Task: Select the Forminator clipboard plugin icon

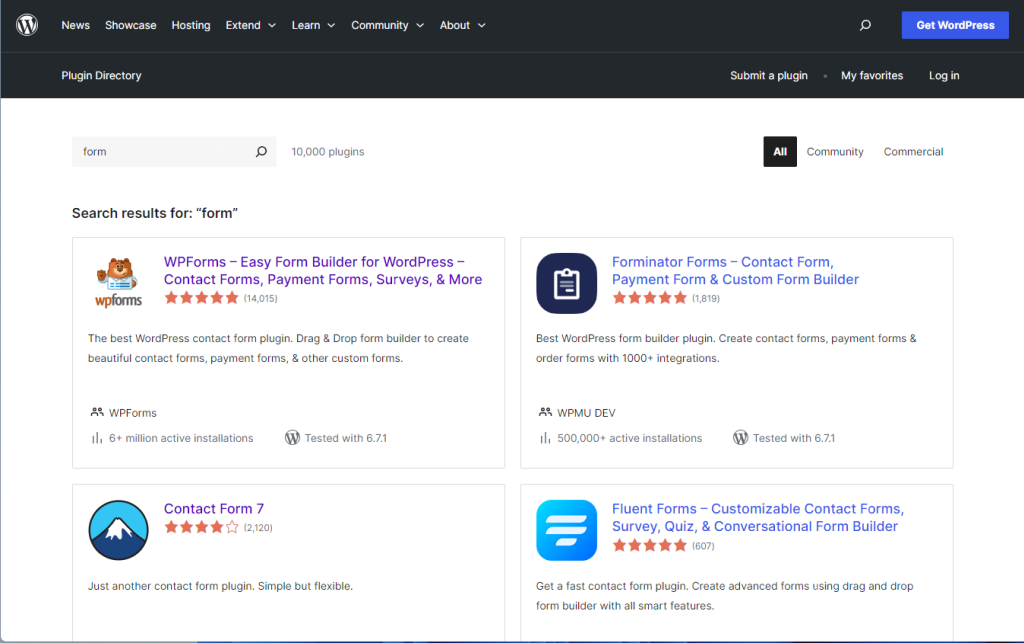Action: tap(566, 283)
